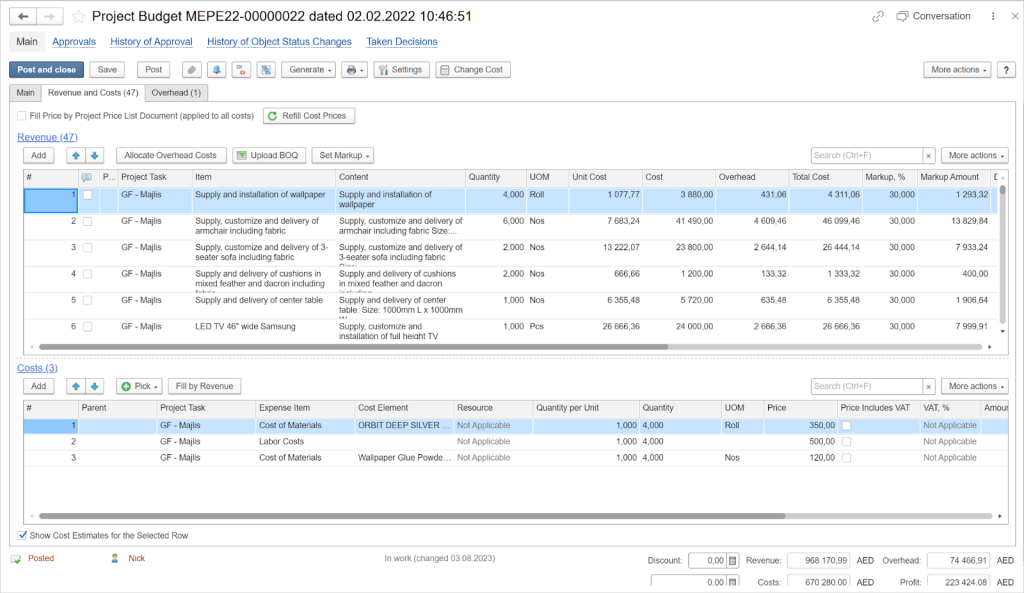Toggle Price Includes VAT for cost row 3
Viewport: 1024px width, 593px height.
pyautogui.click(x=846, y=458)
